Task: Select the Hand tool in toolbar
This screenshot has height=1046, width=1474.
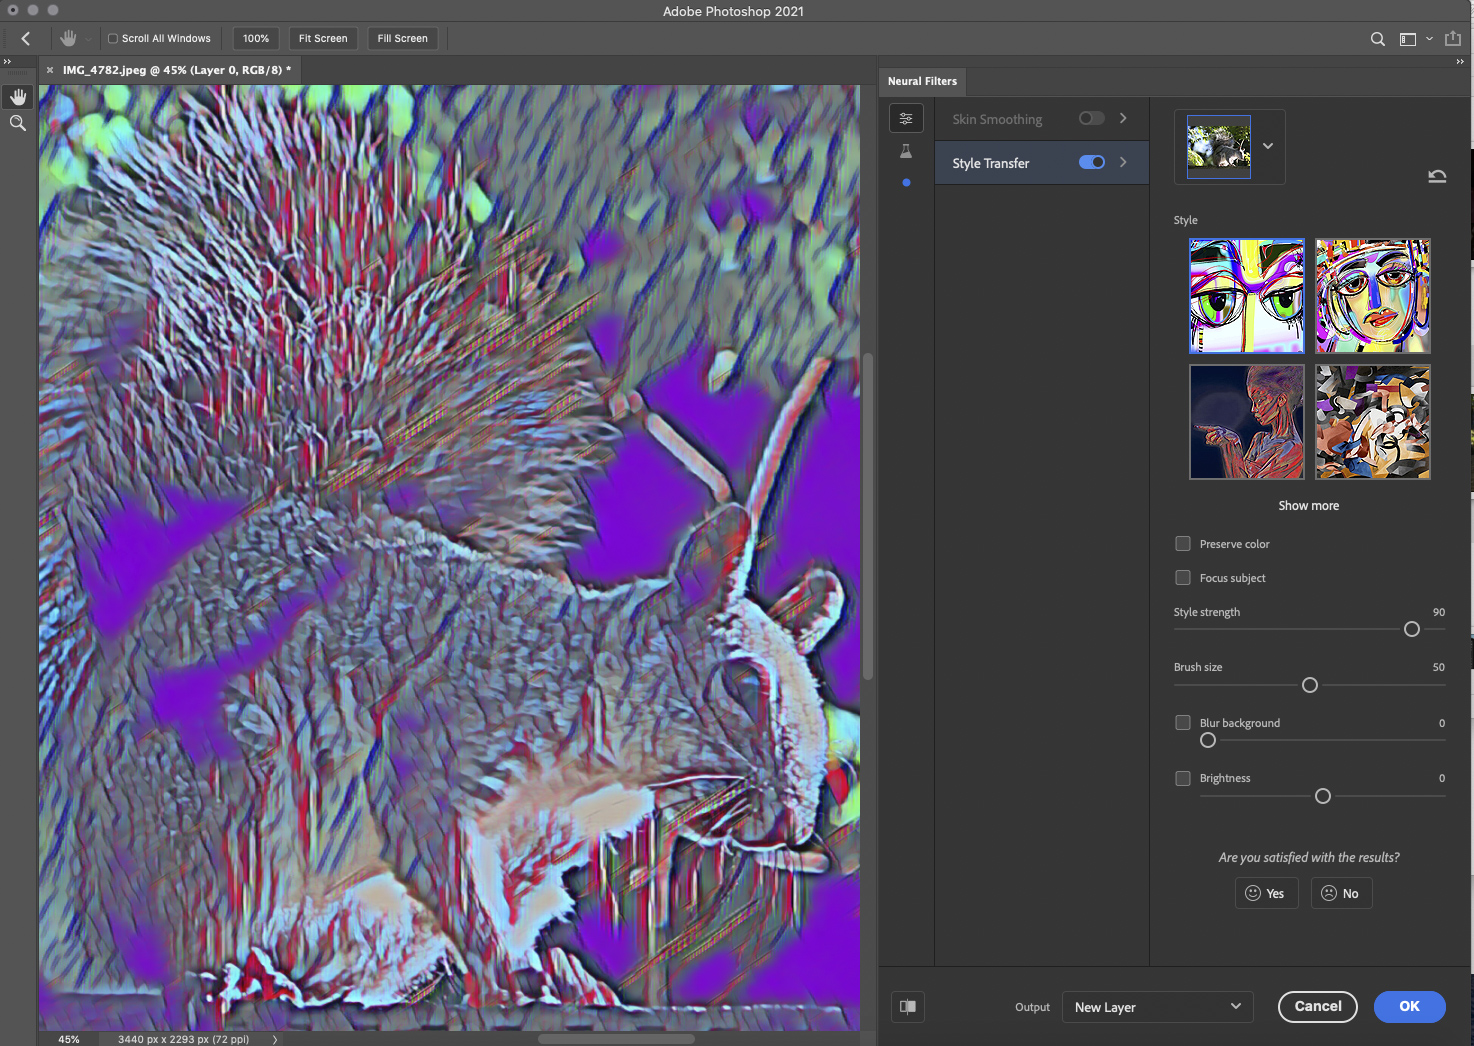Action: point(18,97)
